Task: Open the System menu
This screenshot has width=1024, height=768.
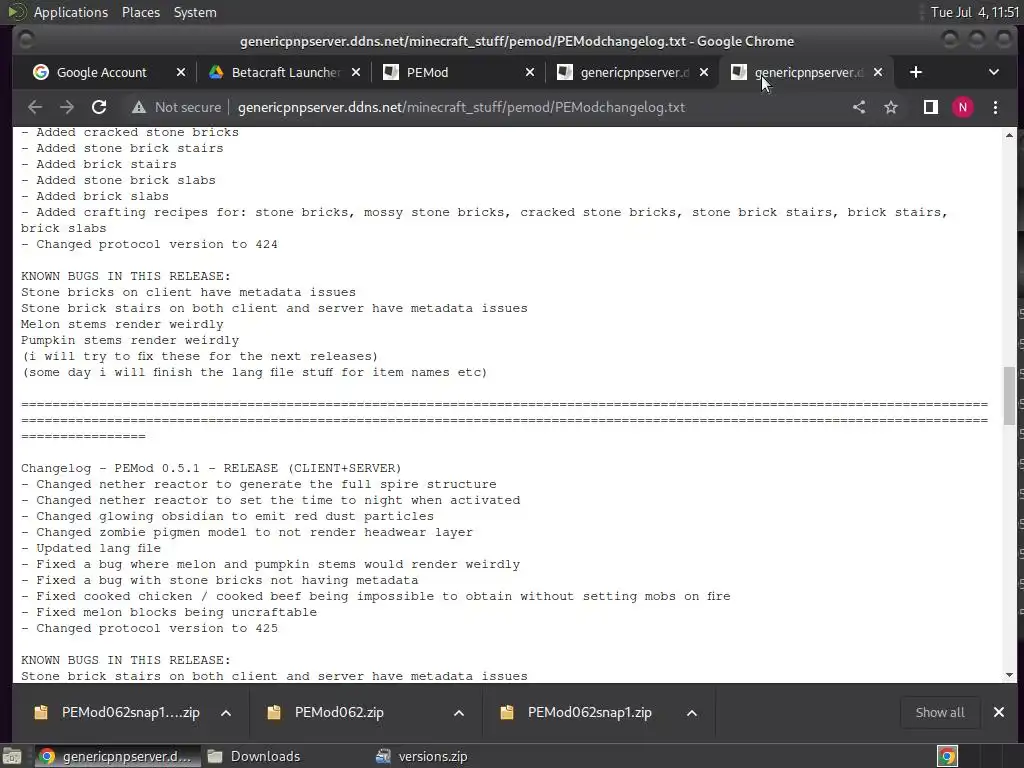Action: [195, 12]
